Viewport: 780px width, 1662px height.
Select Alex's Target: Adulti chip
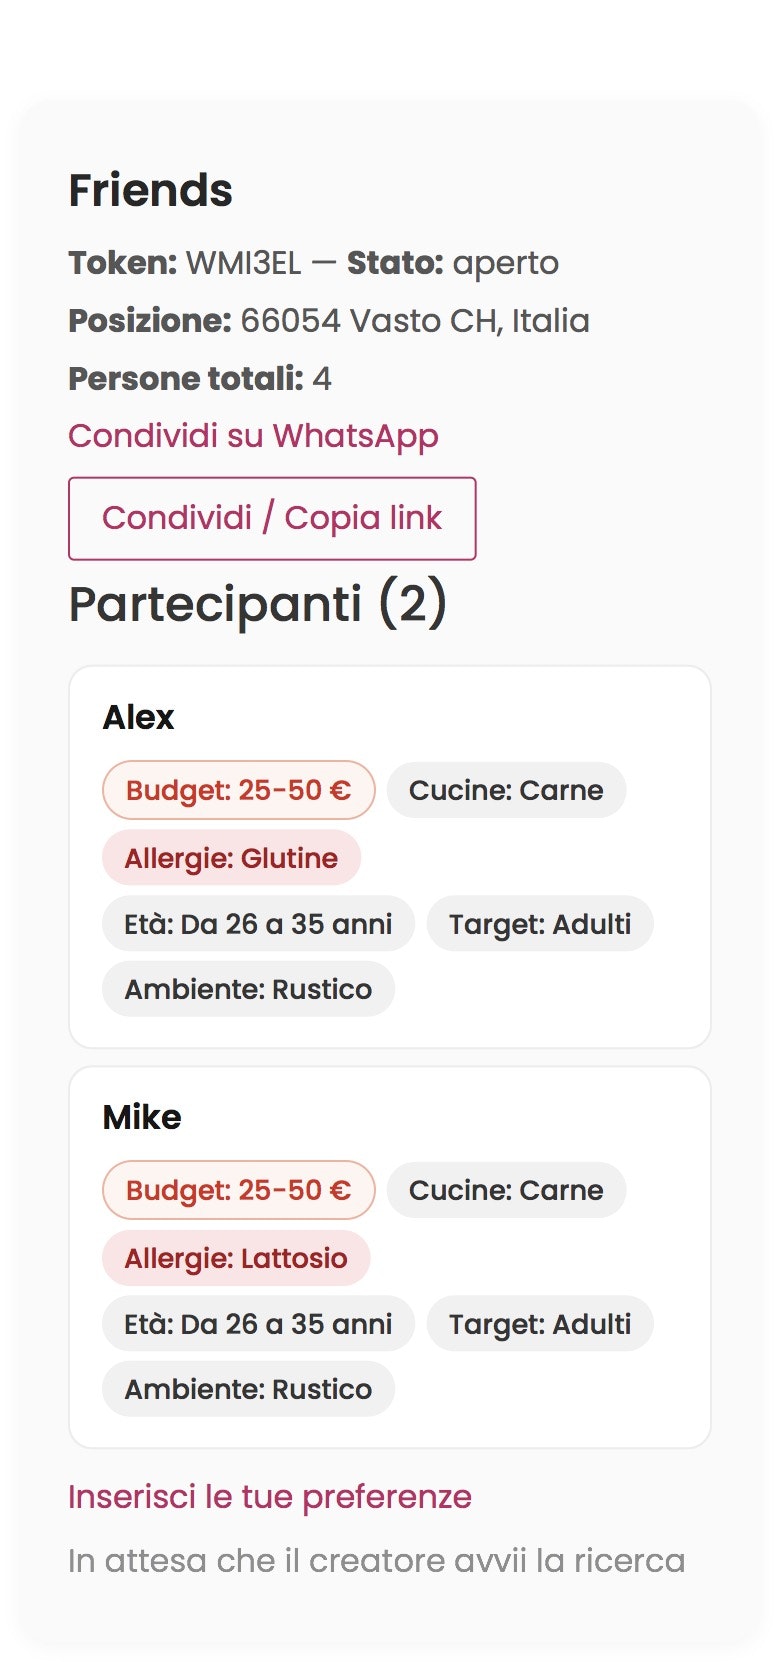pyautogui.click(x=539, y=923)
